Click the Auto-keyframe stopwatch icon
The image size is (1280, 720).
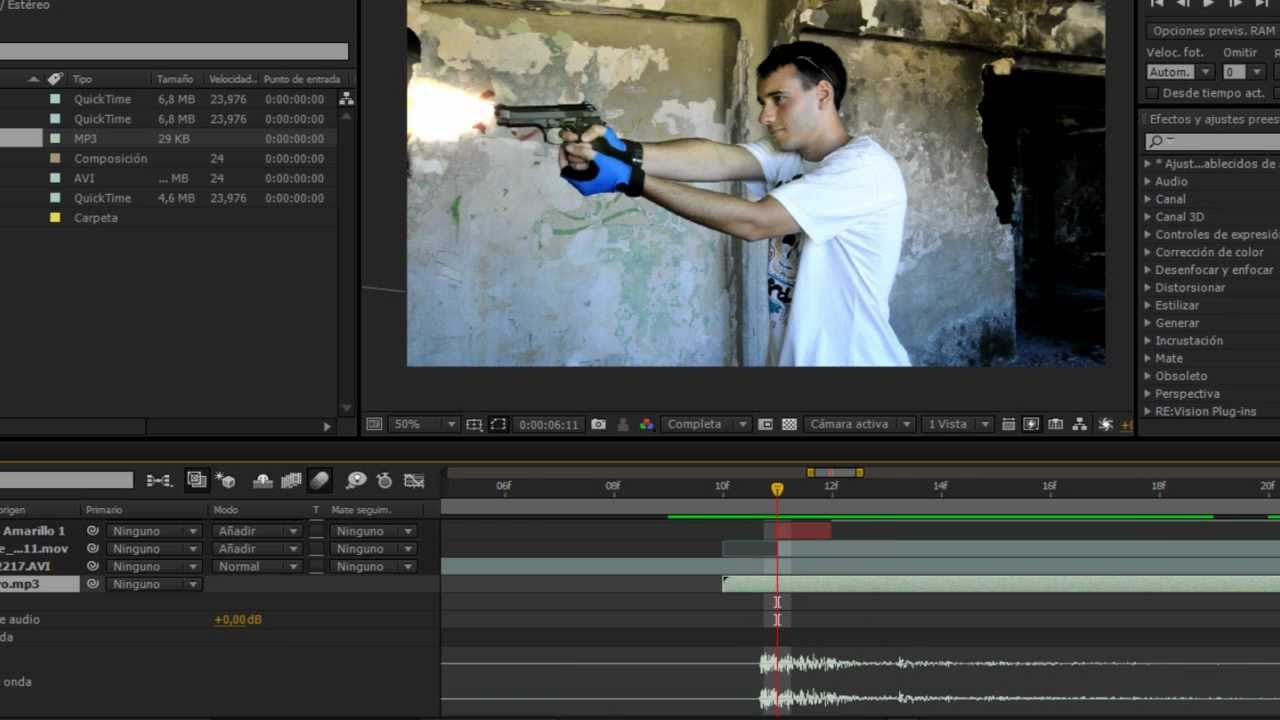click(x=384, y=481)
